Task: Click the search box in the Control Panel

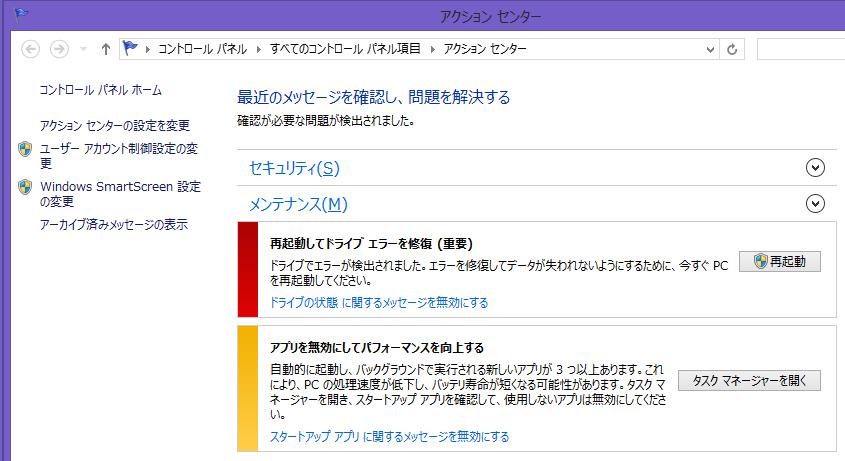Action: click(801, 49)
